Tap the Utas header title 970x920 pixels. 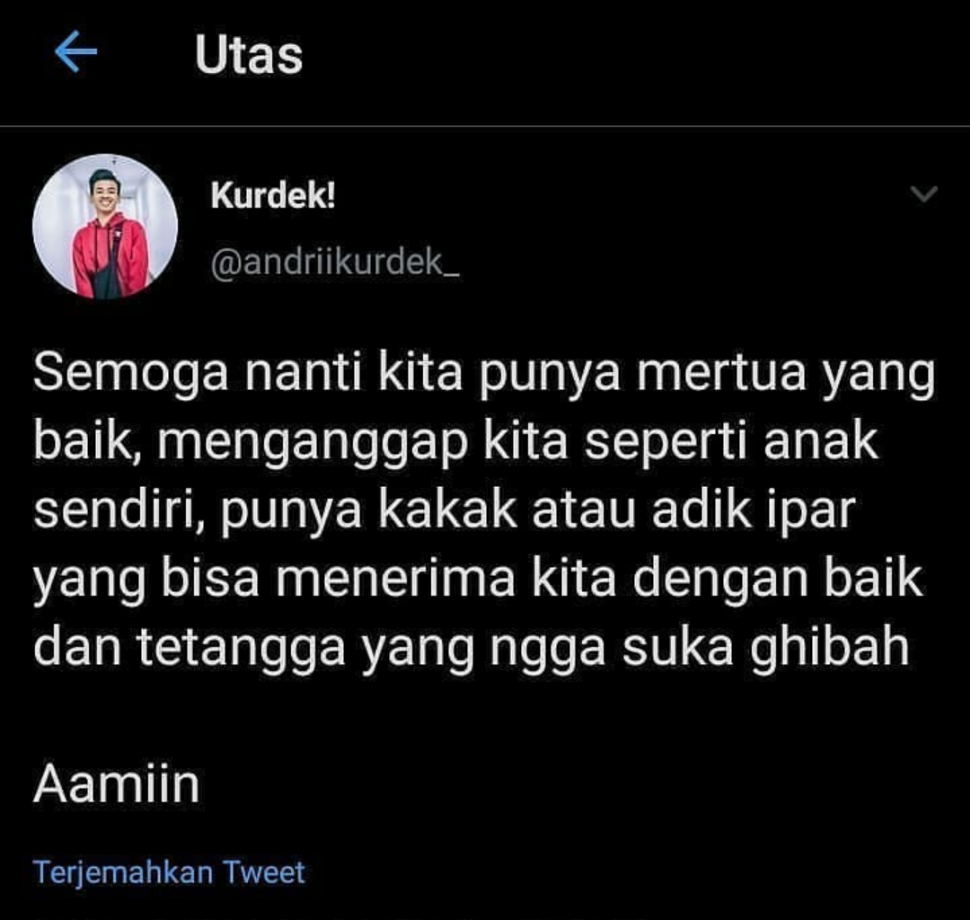(249, 55)
